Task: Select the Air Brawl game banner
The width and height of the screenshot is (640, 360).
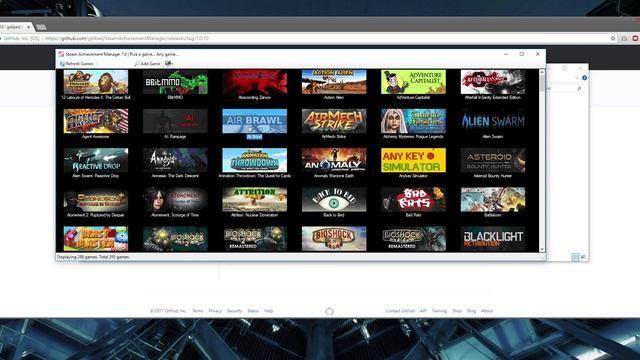Action: point(255,121)
